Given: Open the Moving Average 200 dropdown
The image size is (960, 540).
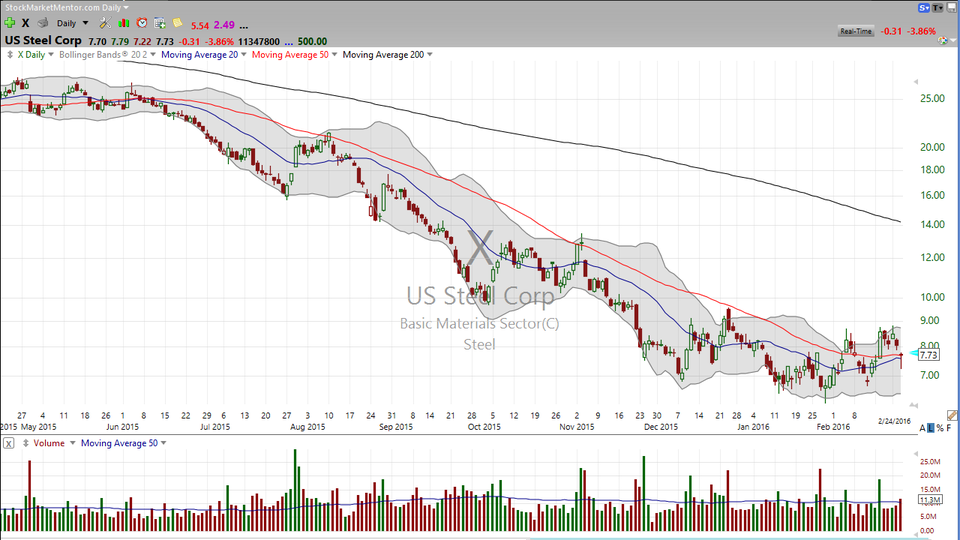Looking at the screenshot, I should pyautogui.click(x=430, y=54).
